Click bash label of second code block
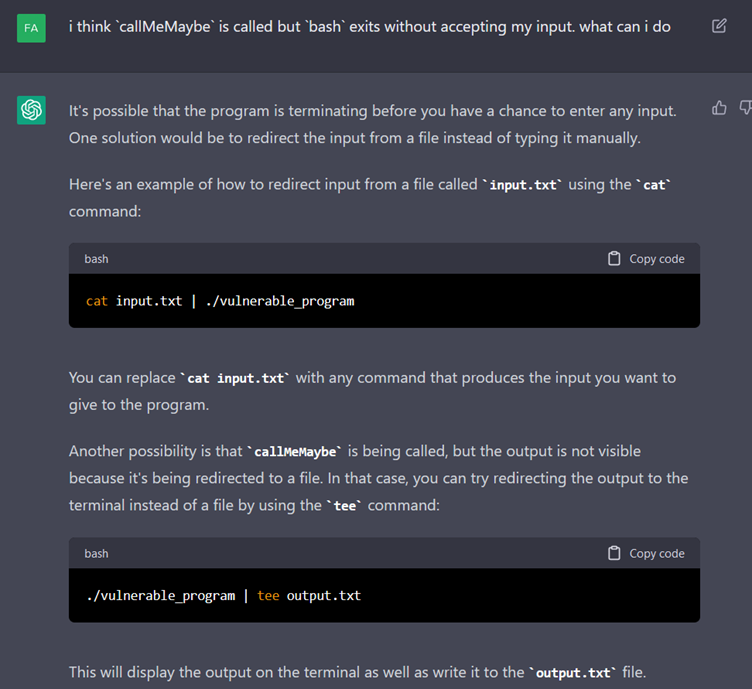752x689 pixels. click(97, 553)
